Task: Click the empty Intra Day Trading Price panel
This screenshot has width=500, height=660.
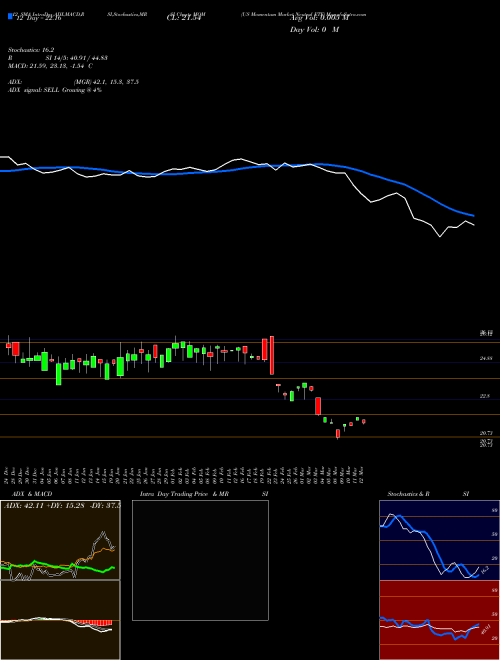Action: click(x=200, y=560)
